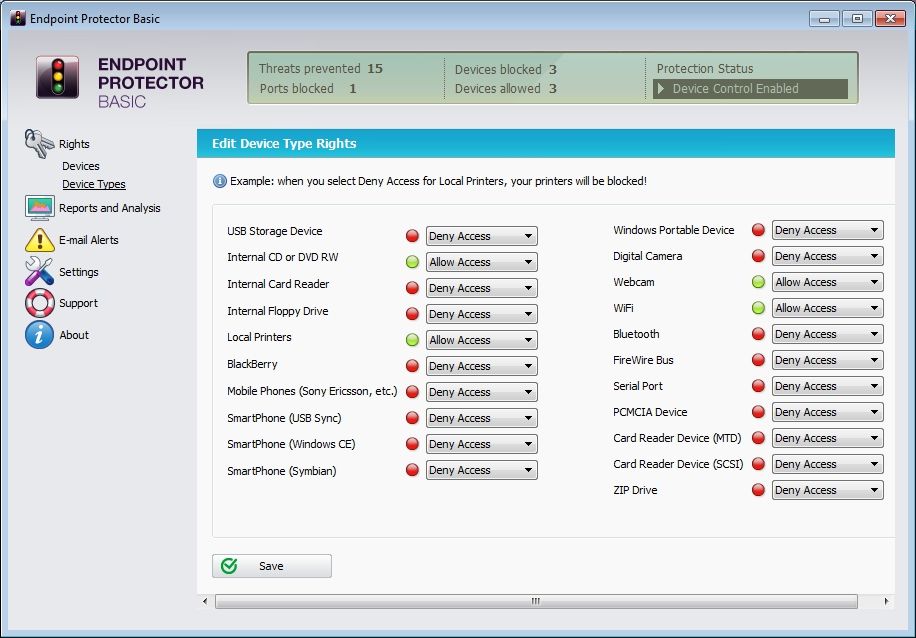
Task: Click the About info icon
Action: pos(39,335)
